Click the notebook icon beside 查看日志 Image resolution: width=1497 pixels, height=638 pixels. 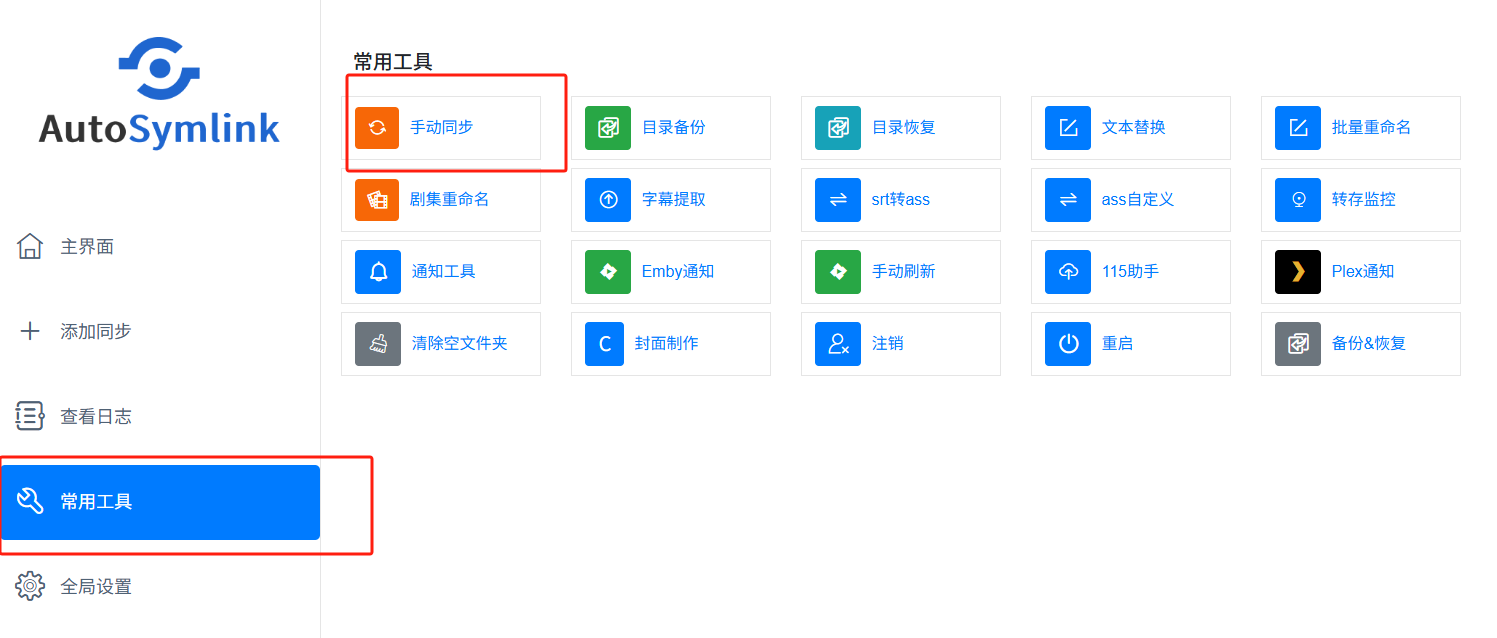tap(30, 416)
